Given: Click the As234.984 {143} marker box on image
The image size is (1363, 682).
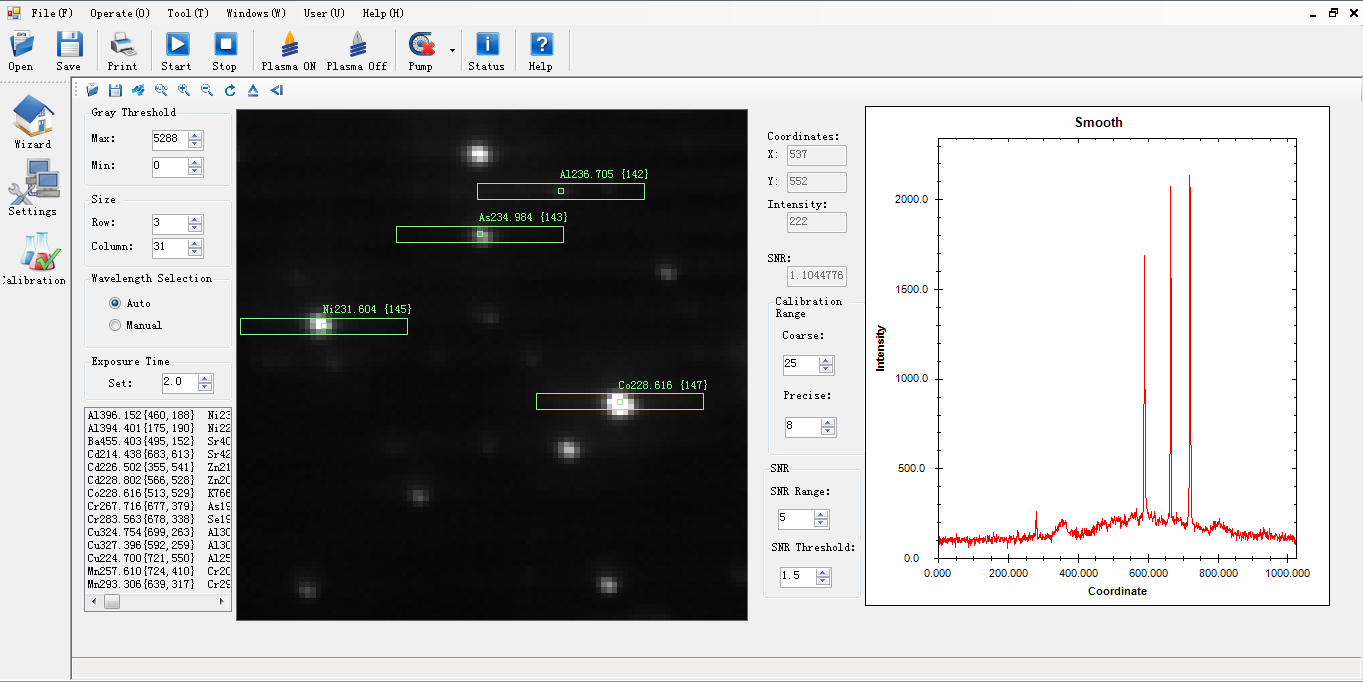Looking at the screenshot, I should click(480, 234).
